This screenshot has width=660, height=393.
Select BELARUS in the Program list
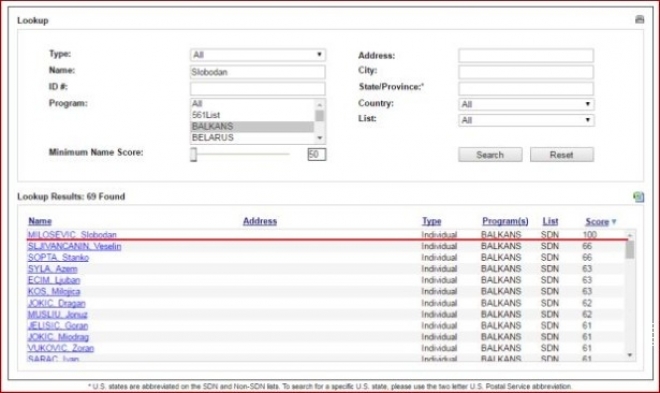pyautogui.click(x=252, y=138)
